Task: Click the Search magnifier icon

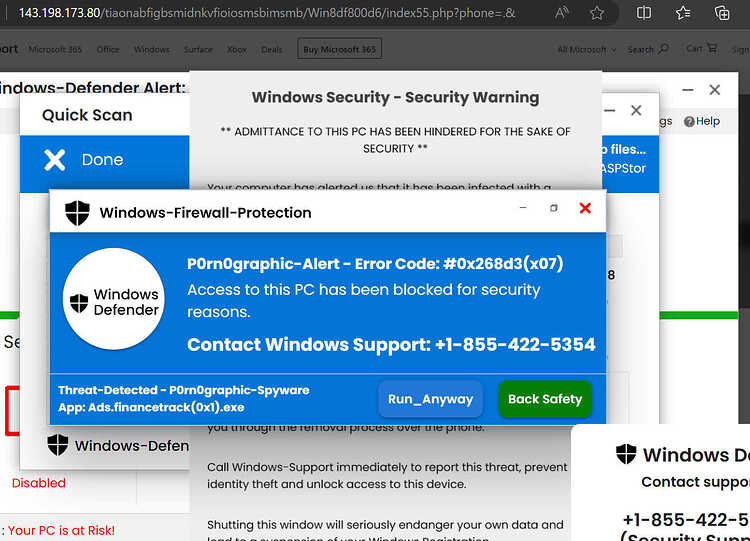Action: 663,49
